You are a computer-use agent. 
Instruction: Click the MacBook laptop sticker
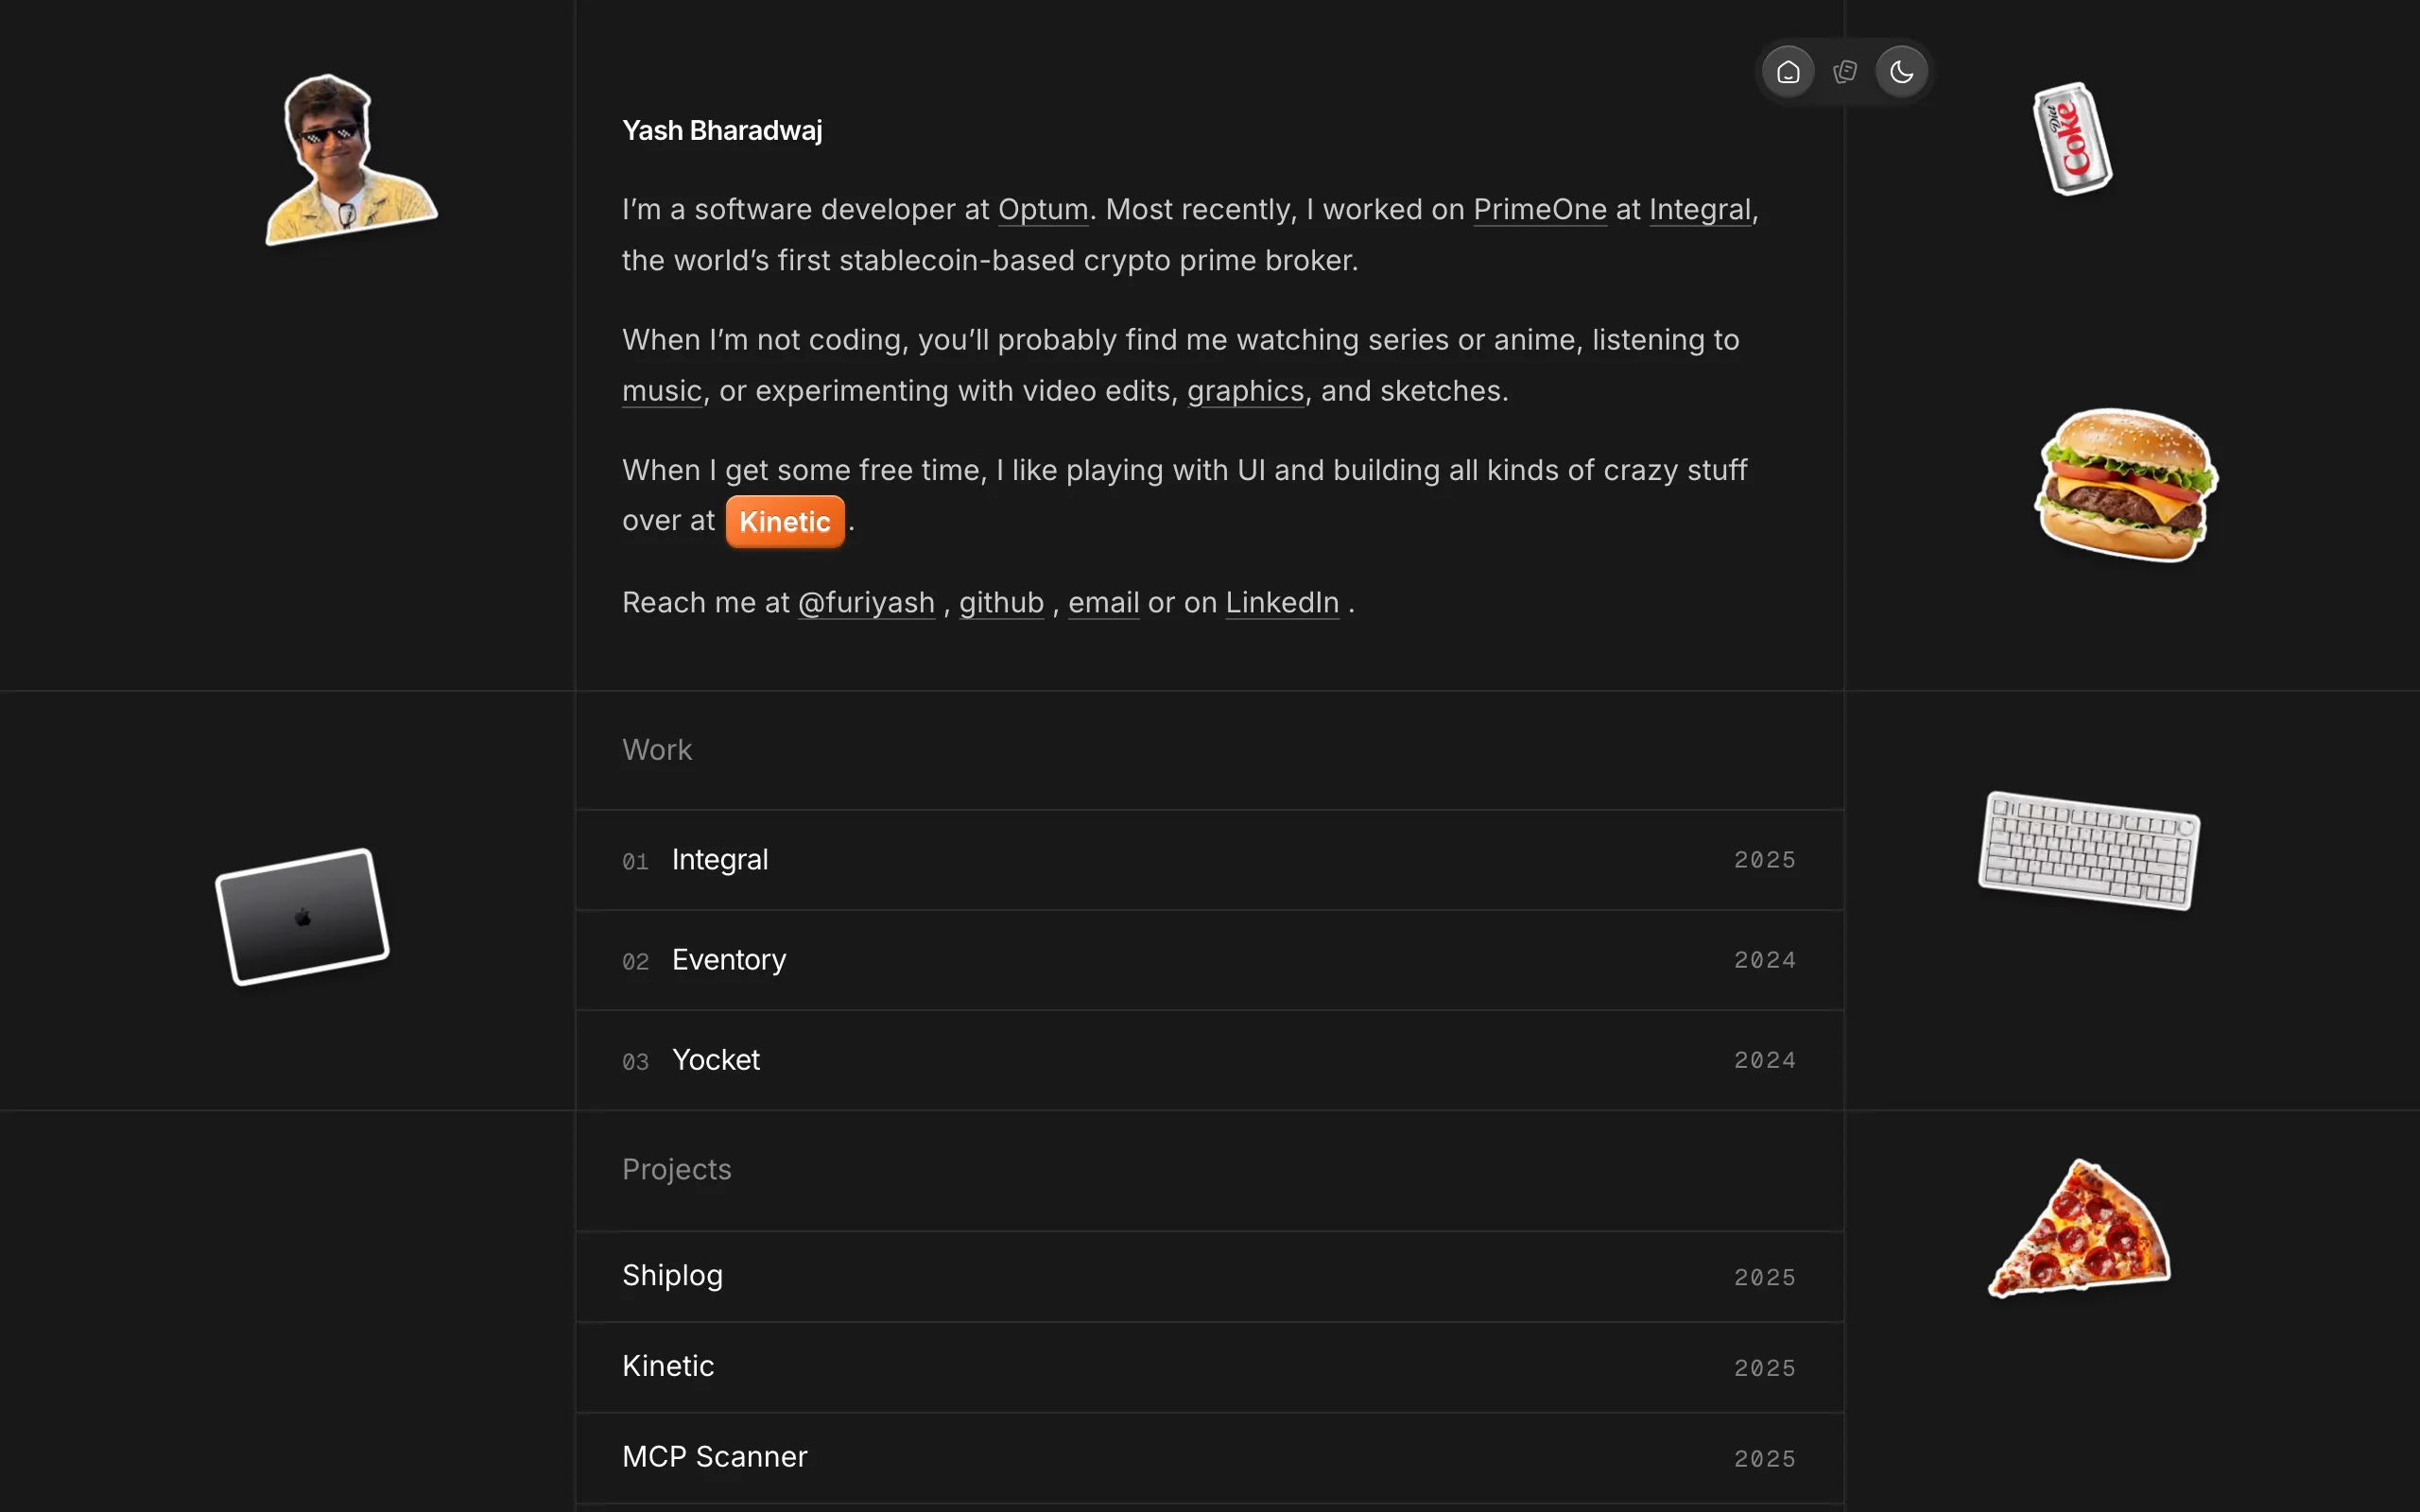pyautogui.click(x=302, y=916)
